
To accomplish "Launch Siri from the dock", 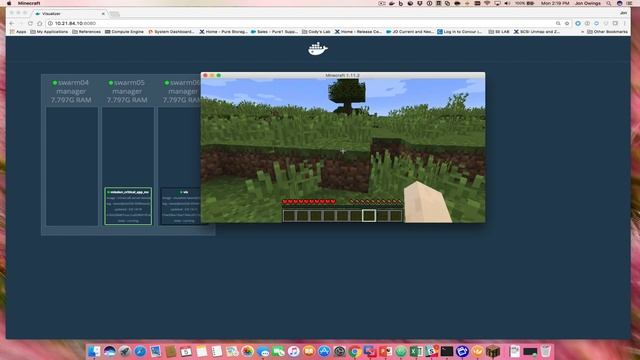I will [x=109, y=351].
